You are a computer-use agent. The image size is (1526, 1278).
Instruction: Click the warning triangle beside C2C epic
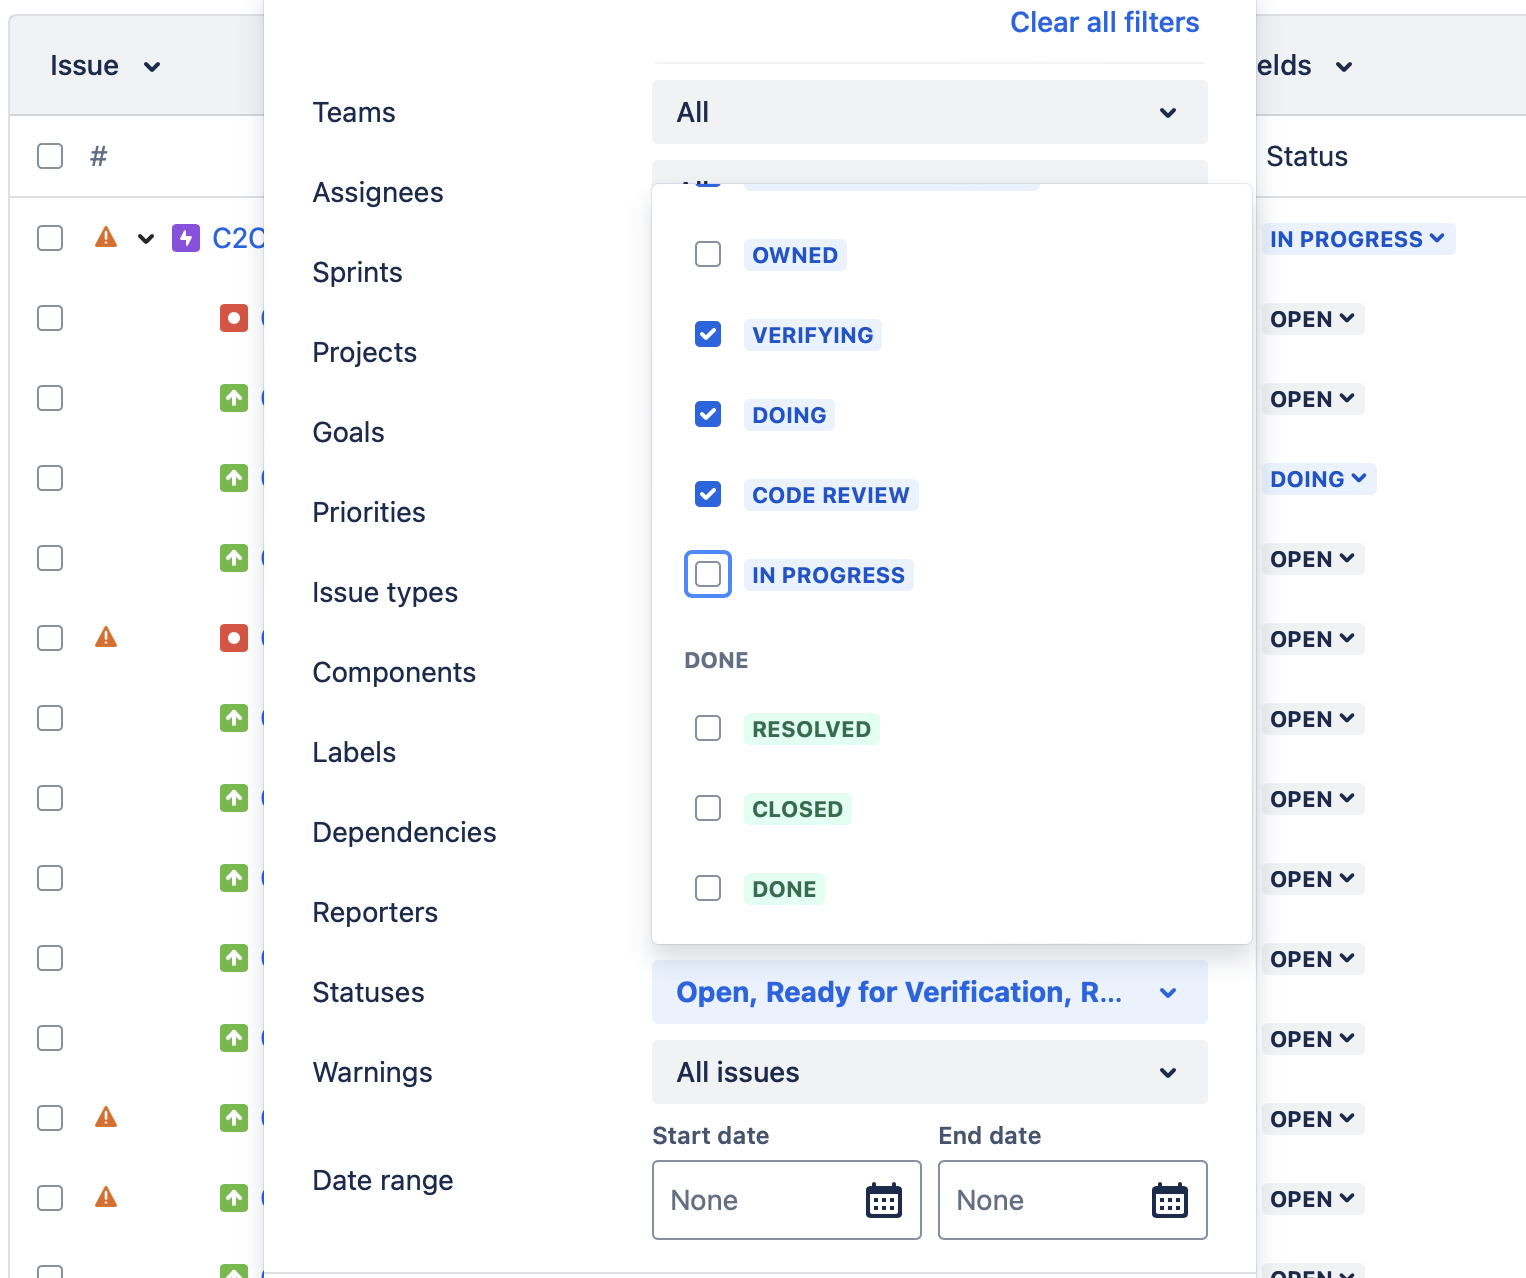tap(106, 238)
